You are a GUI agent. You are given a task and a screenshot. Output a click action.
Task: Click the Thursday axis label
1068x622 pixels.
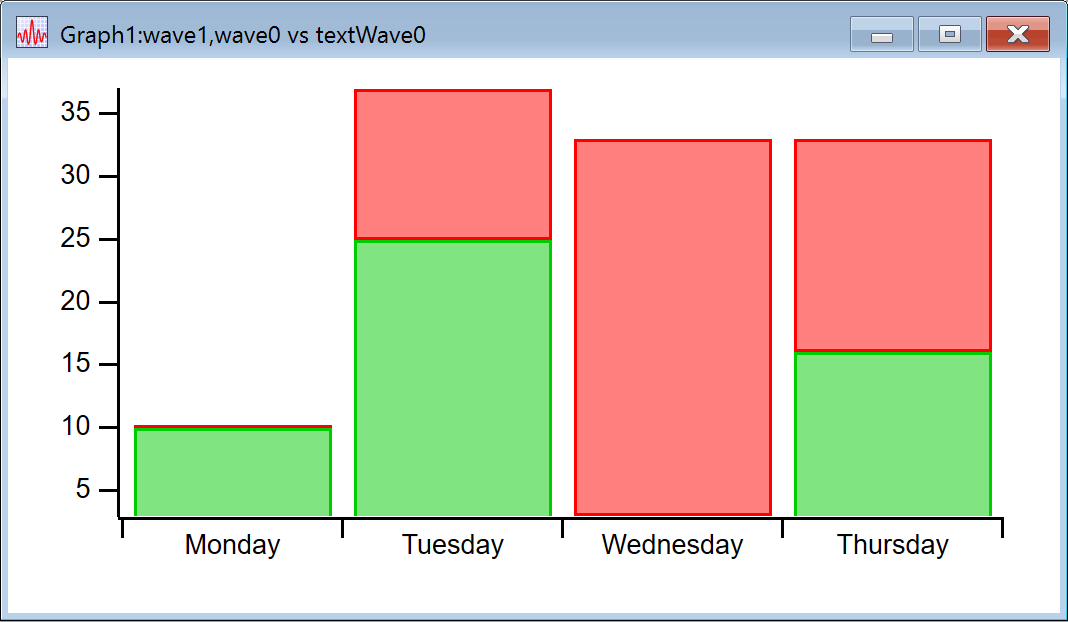pos(892,545)
